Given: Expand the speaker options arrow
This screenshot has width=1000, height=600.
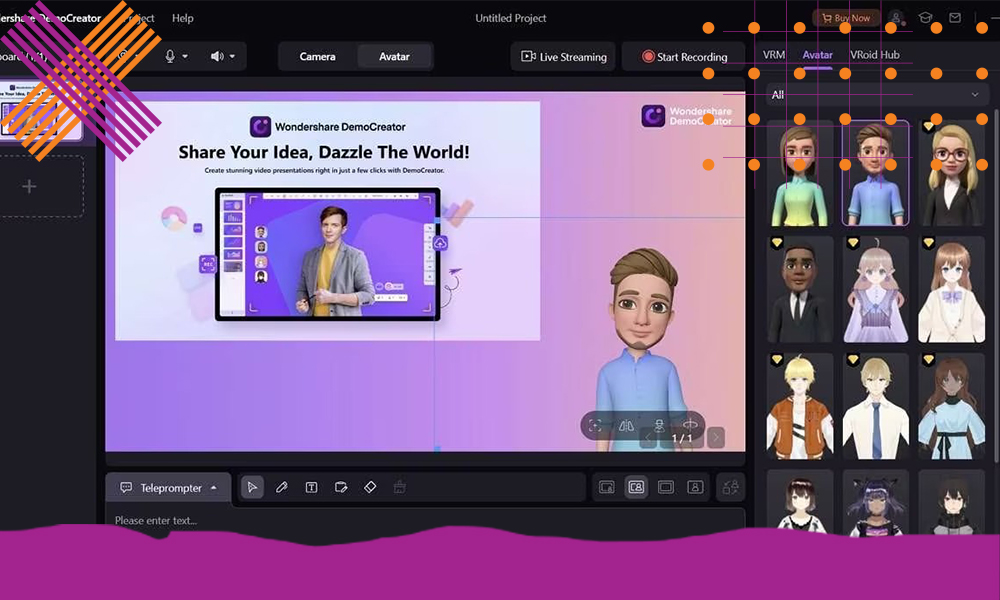Looking at the screenshot, I should point(232,56).
